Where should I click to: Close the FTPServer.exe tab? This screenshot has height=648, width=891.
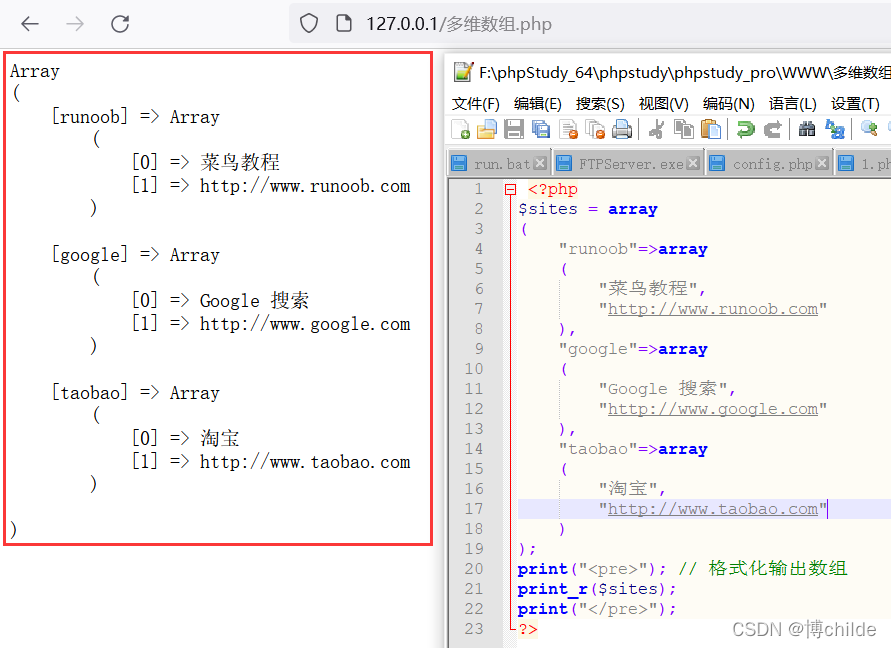pyautogui.click(x=693, y=163)
